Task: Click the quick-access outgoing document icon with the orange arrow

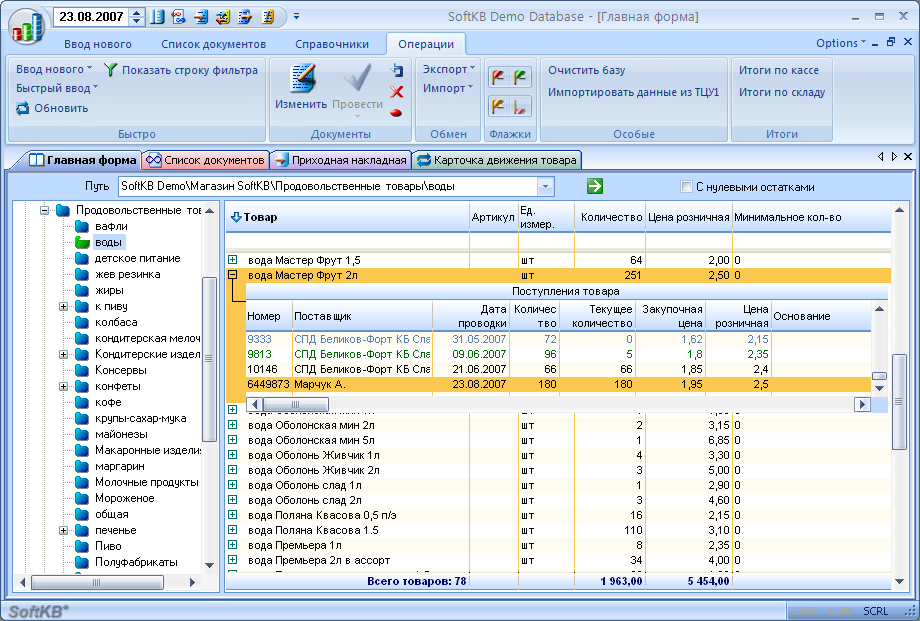Action: pos(245,16)
